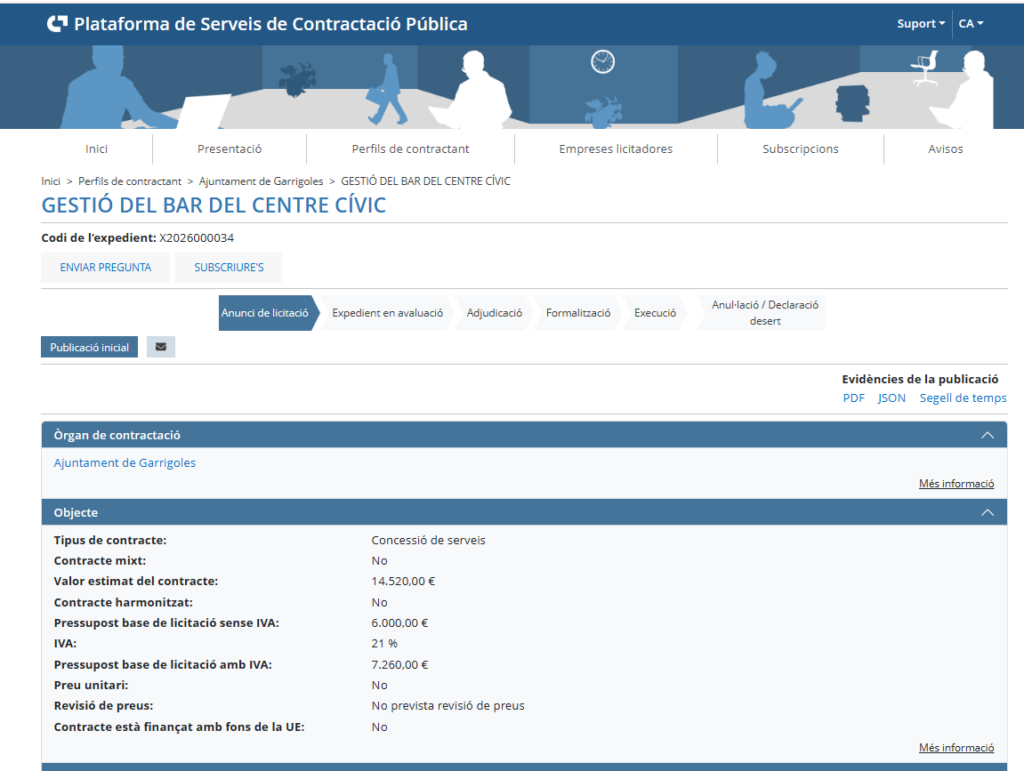Open the Suport dropdown menu
The width and height of the screenshot is (1024, 771).
[x=920, y=24]
